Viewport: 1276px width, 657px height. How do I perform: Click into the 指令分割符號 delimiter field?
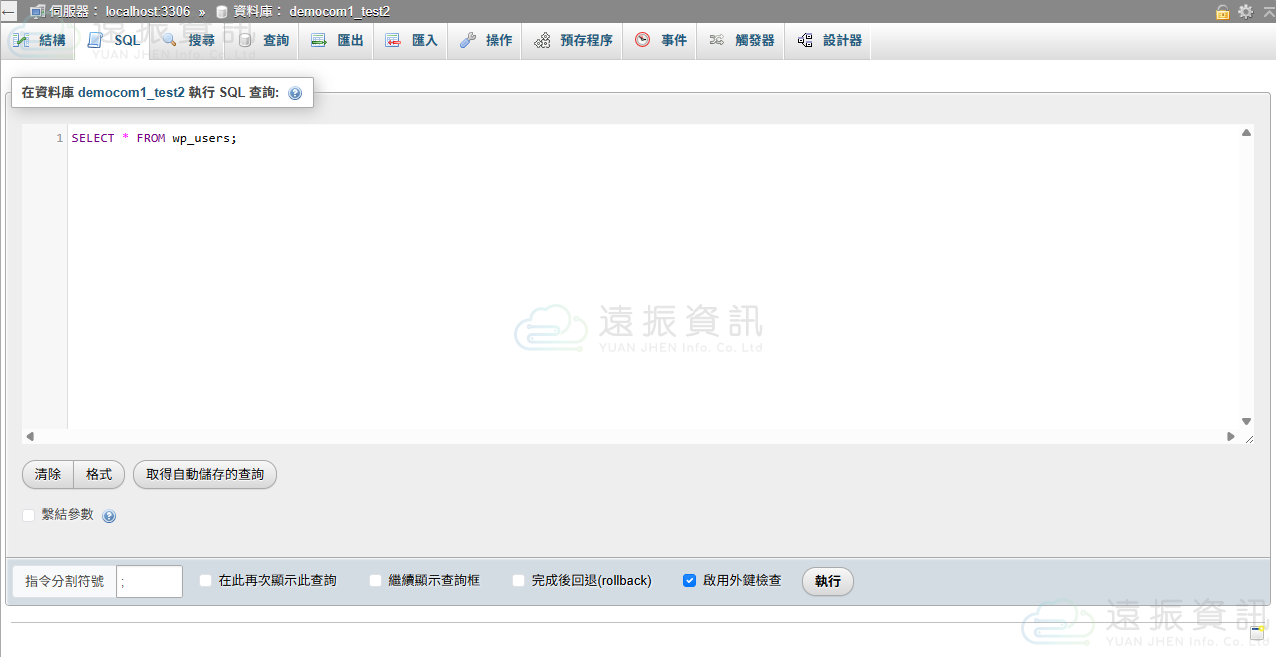[149, 581]
